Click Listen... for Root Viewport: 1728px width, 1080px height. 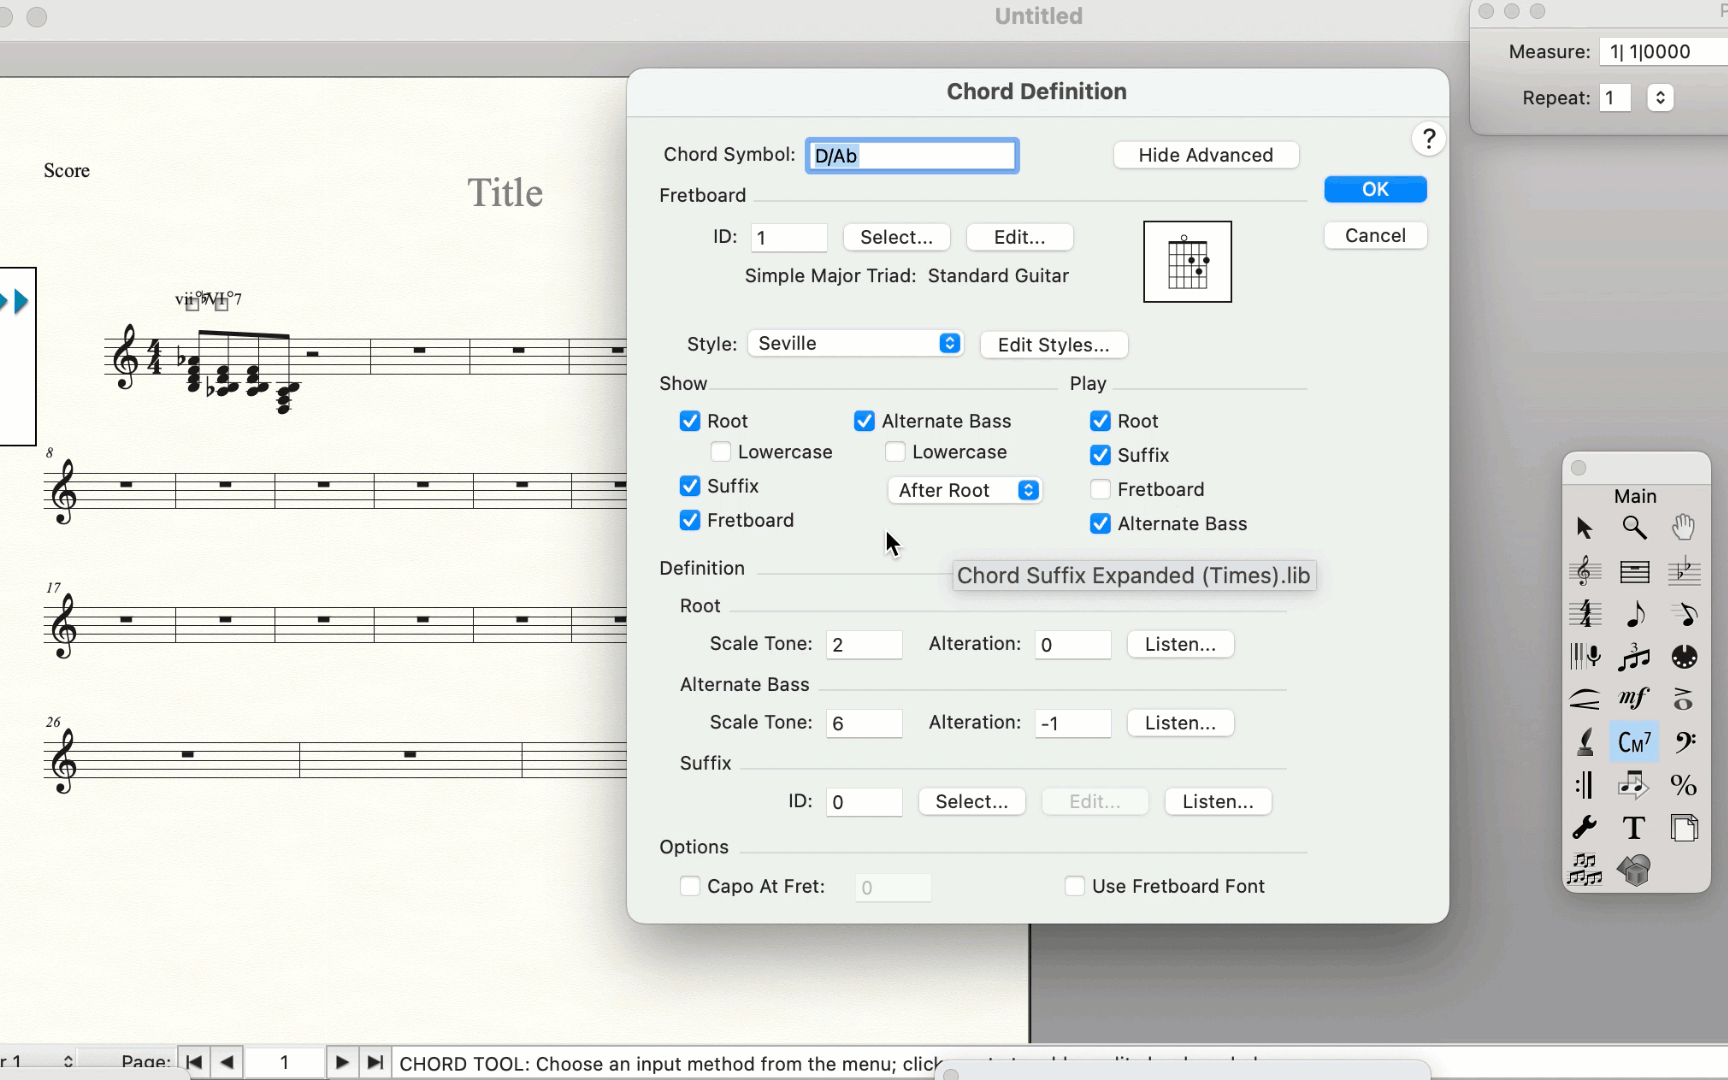[x=1181, y=644]
